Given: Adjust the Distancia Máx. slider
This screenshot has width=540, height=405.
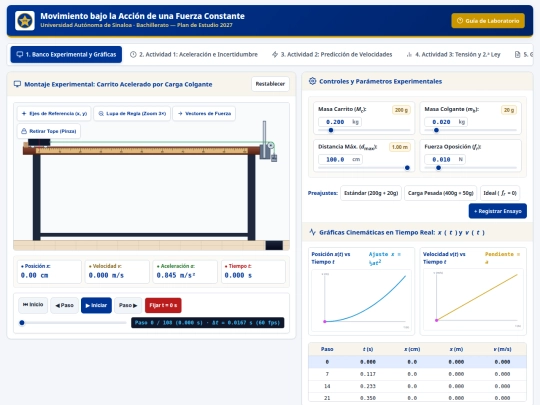Looking at the screenshot, I should point(364,168).
